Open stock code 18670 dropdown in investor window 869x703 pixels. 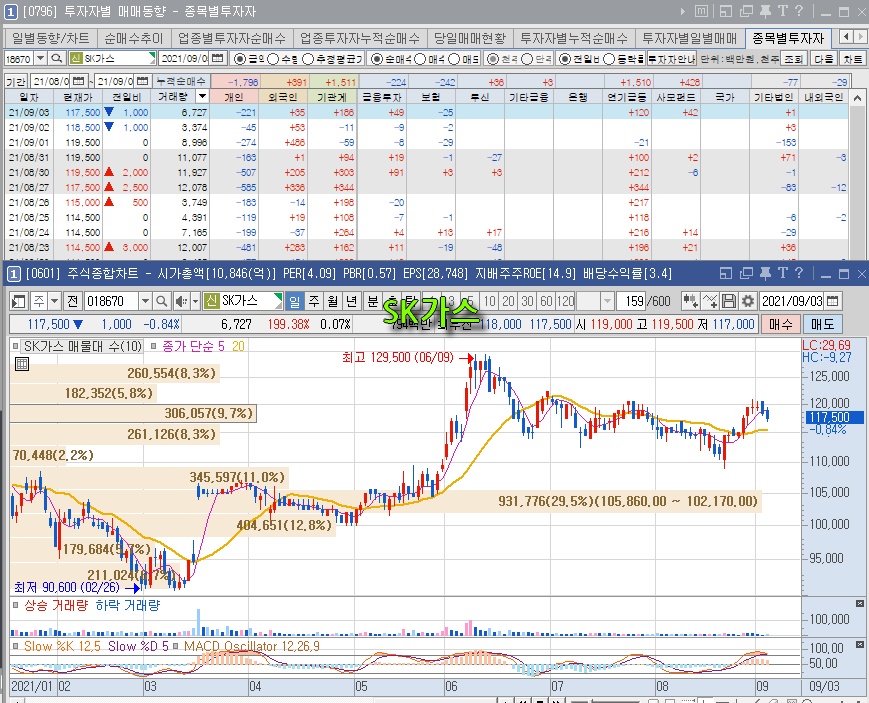coord(40,58)
